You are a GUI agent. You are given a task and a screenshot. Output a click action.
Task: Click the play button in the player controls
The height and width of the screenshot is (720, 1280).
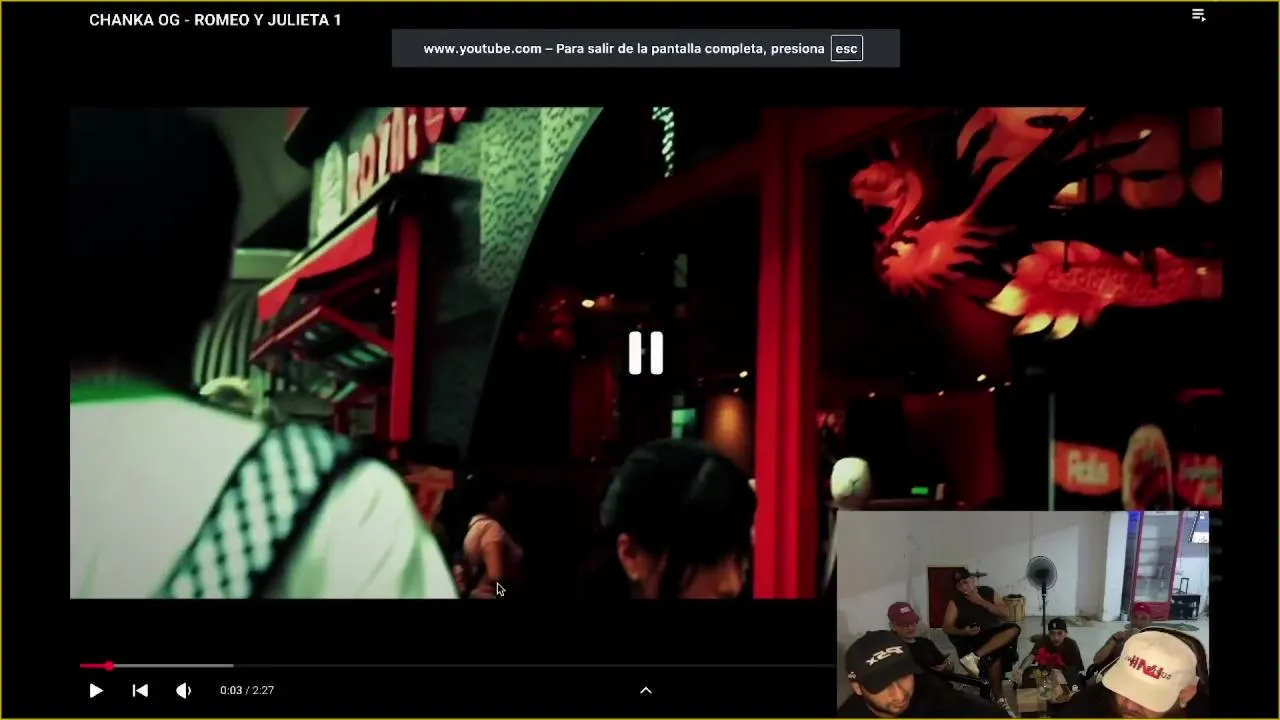tap(96, 690)
